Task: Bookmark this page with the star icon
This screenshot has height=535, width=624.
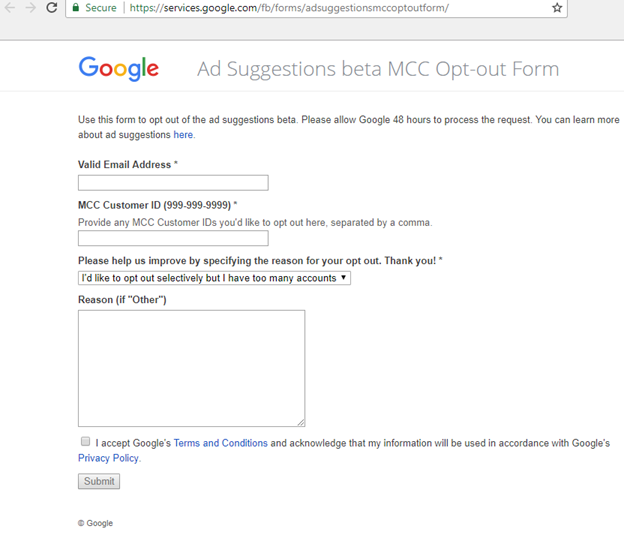Action: point(557,8)
